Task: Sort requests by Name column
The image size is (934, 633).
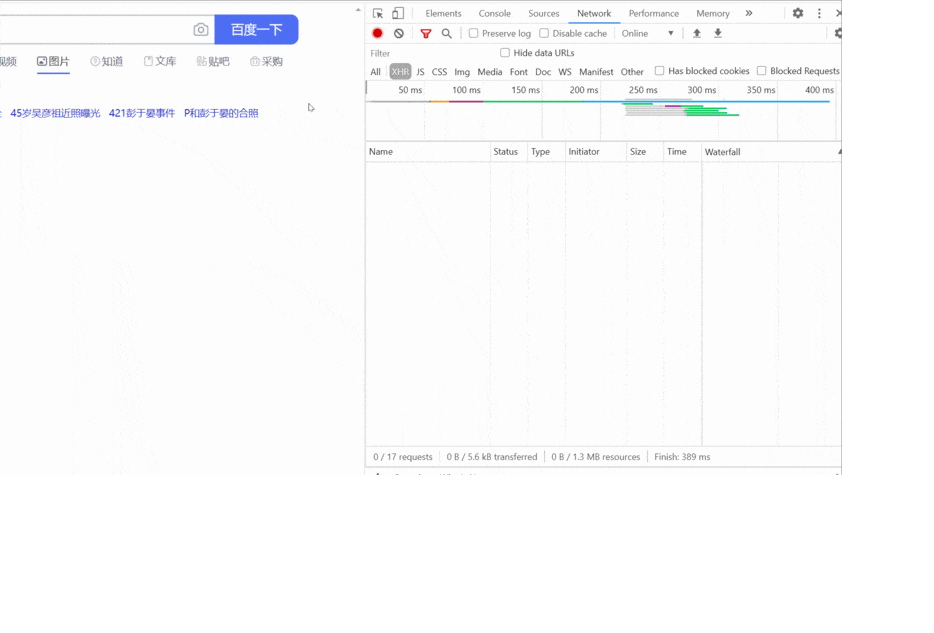Action: pos(428,152)
